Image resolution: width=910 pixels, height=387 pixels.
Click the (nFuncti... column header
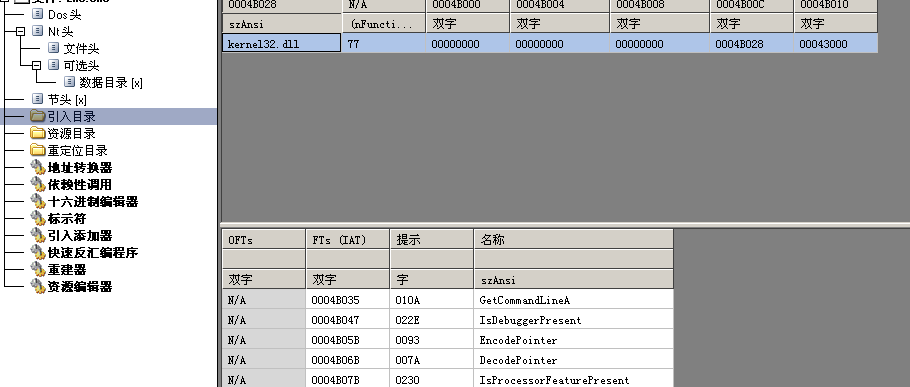383,23
